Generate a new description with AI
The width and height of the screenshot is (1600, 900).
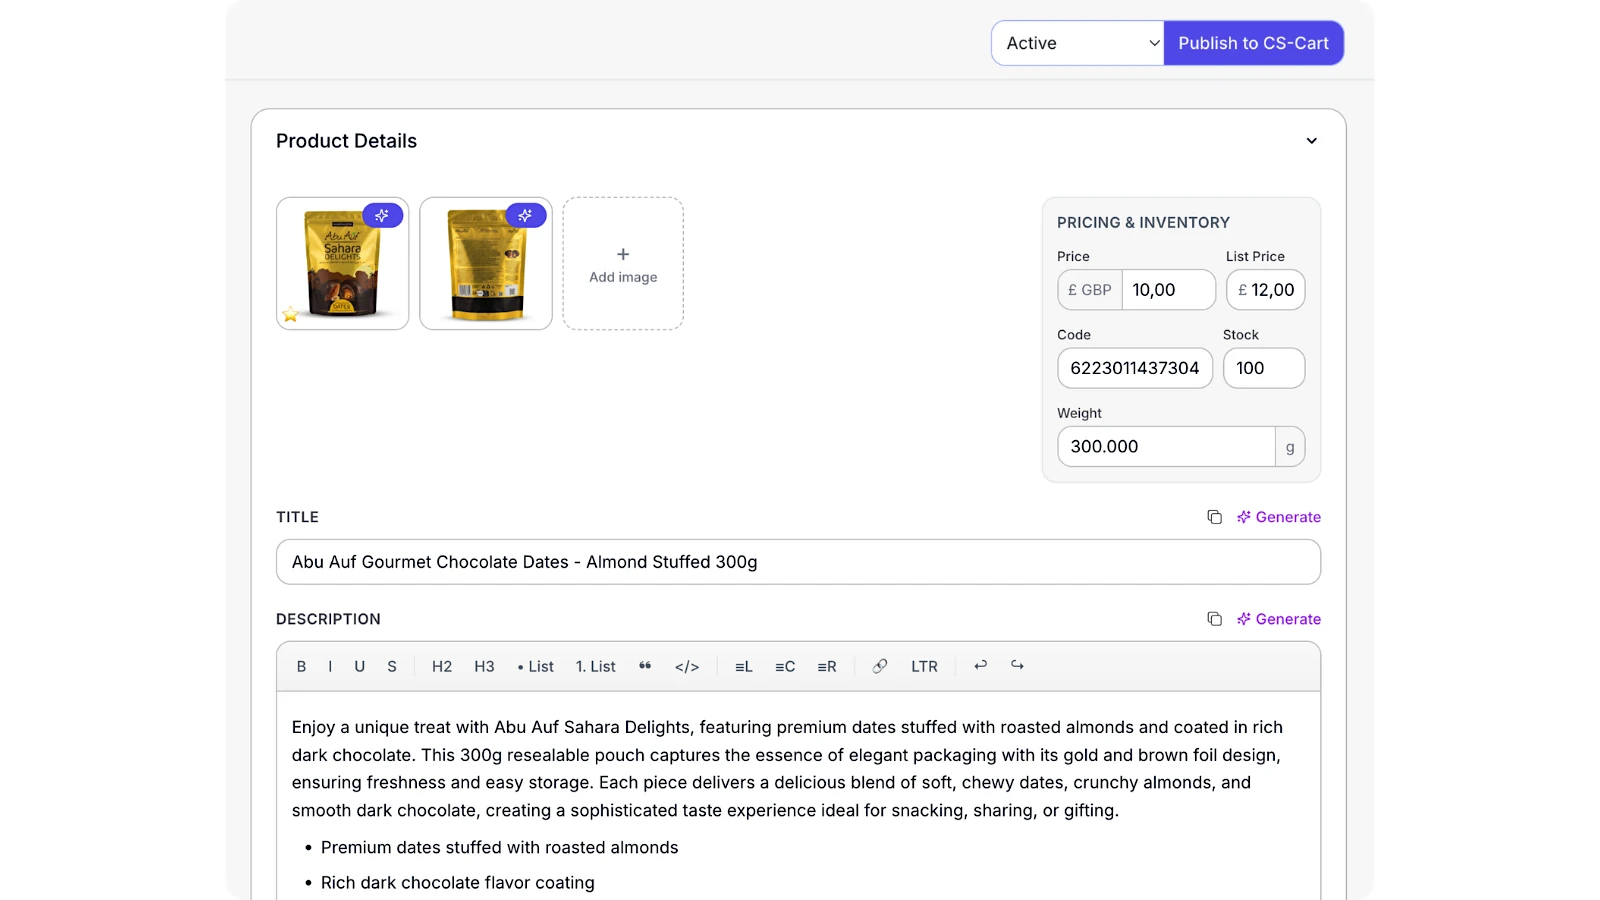(1279, 619)
